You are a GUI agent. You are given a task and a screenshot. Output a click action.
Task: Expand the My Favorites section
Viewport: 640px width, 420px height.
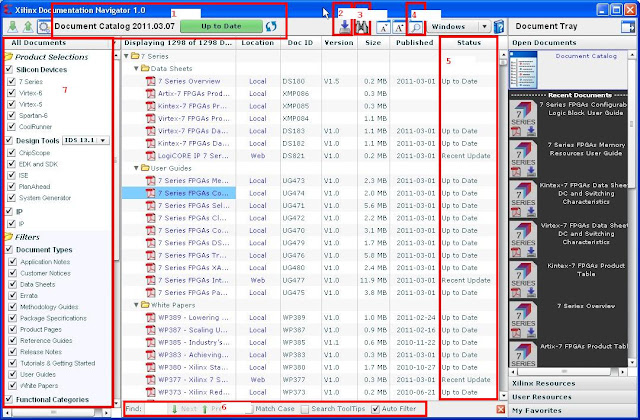571,410
